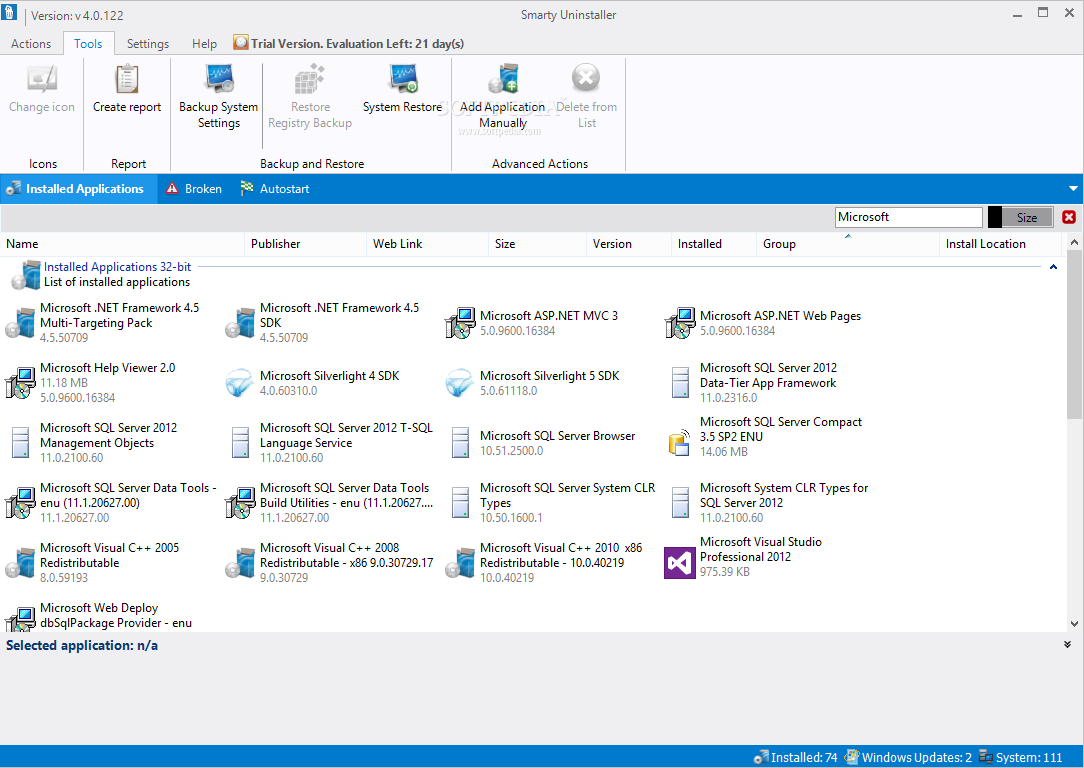Select Microsoft Silverlight 5 SDK icon
1084x768 pixels.
(460, 383)
